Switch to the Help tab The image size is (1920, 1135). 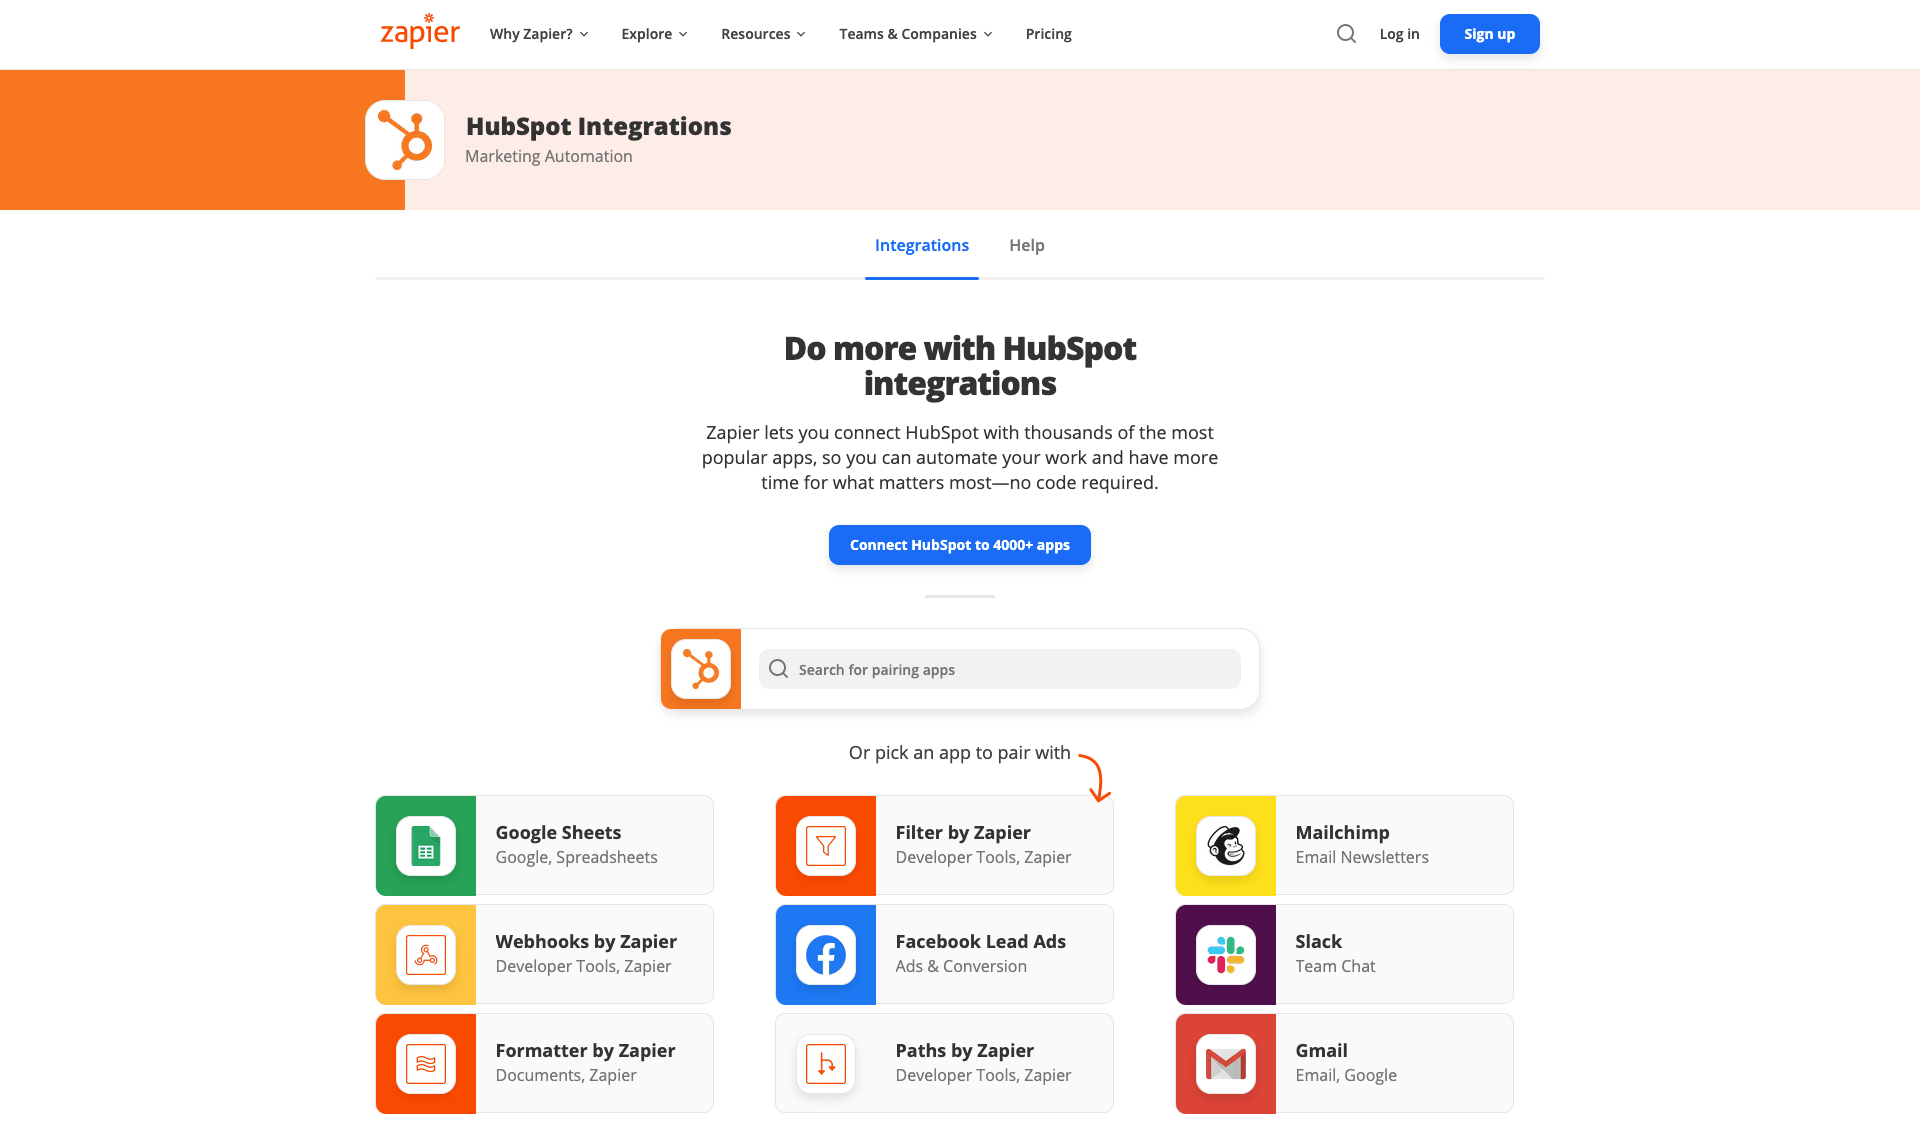(1027, 245)
